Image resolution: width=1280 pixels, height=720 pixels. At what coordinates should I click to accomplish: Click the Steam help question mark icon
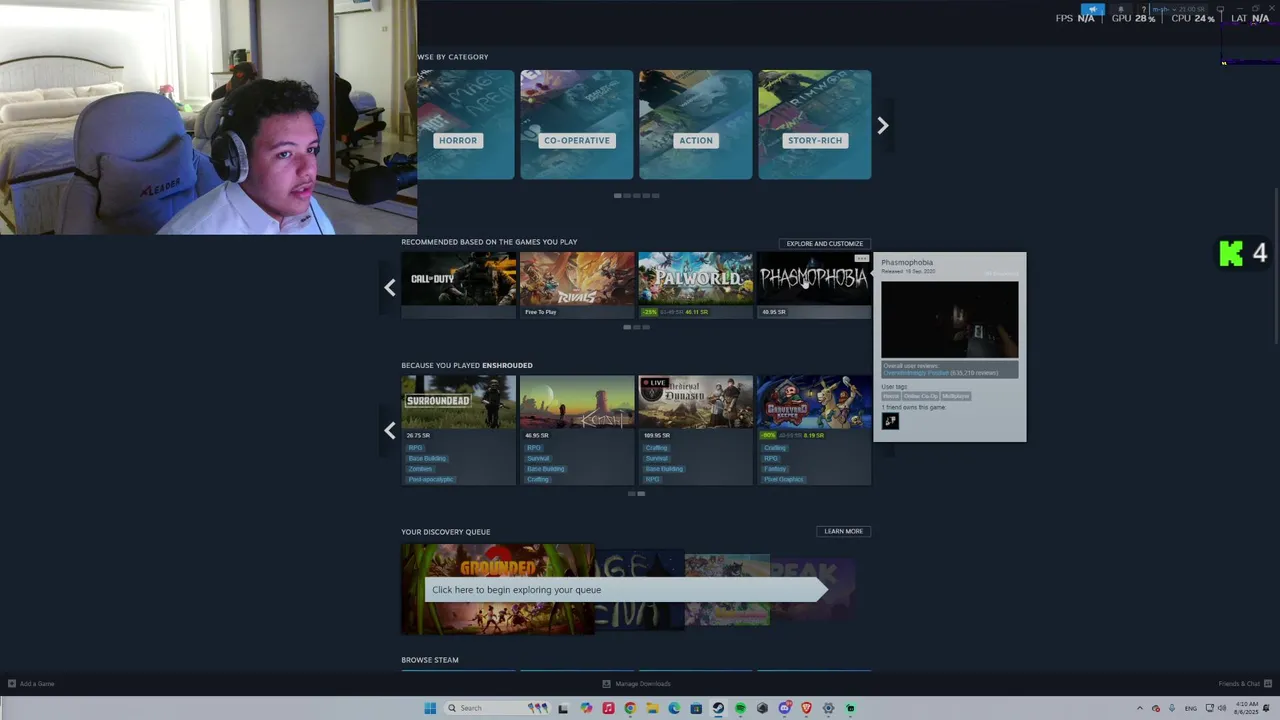point(1143,9)
